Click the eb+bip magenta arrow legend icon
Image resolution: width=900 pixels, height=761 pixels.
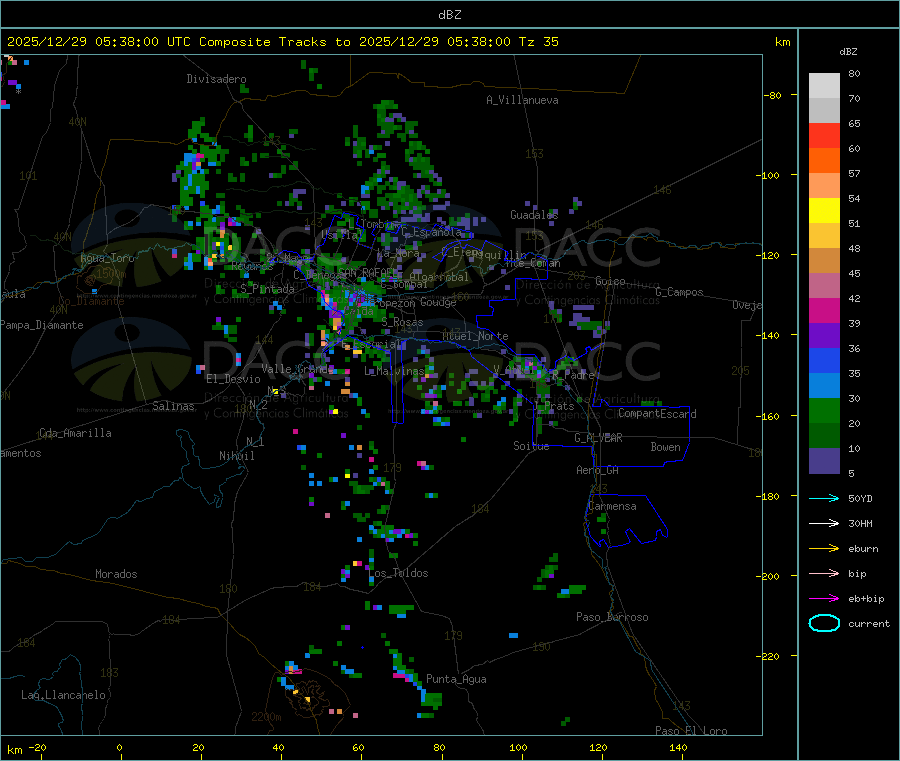tap(824, 599)
